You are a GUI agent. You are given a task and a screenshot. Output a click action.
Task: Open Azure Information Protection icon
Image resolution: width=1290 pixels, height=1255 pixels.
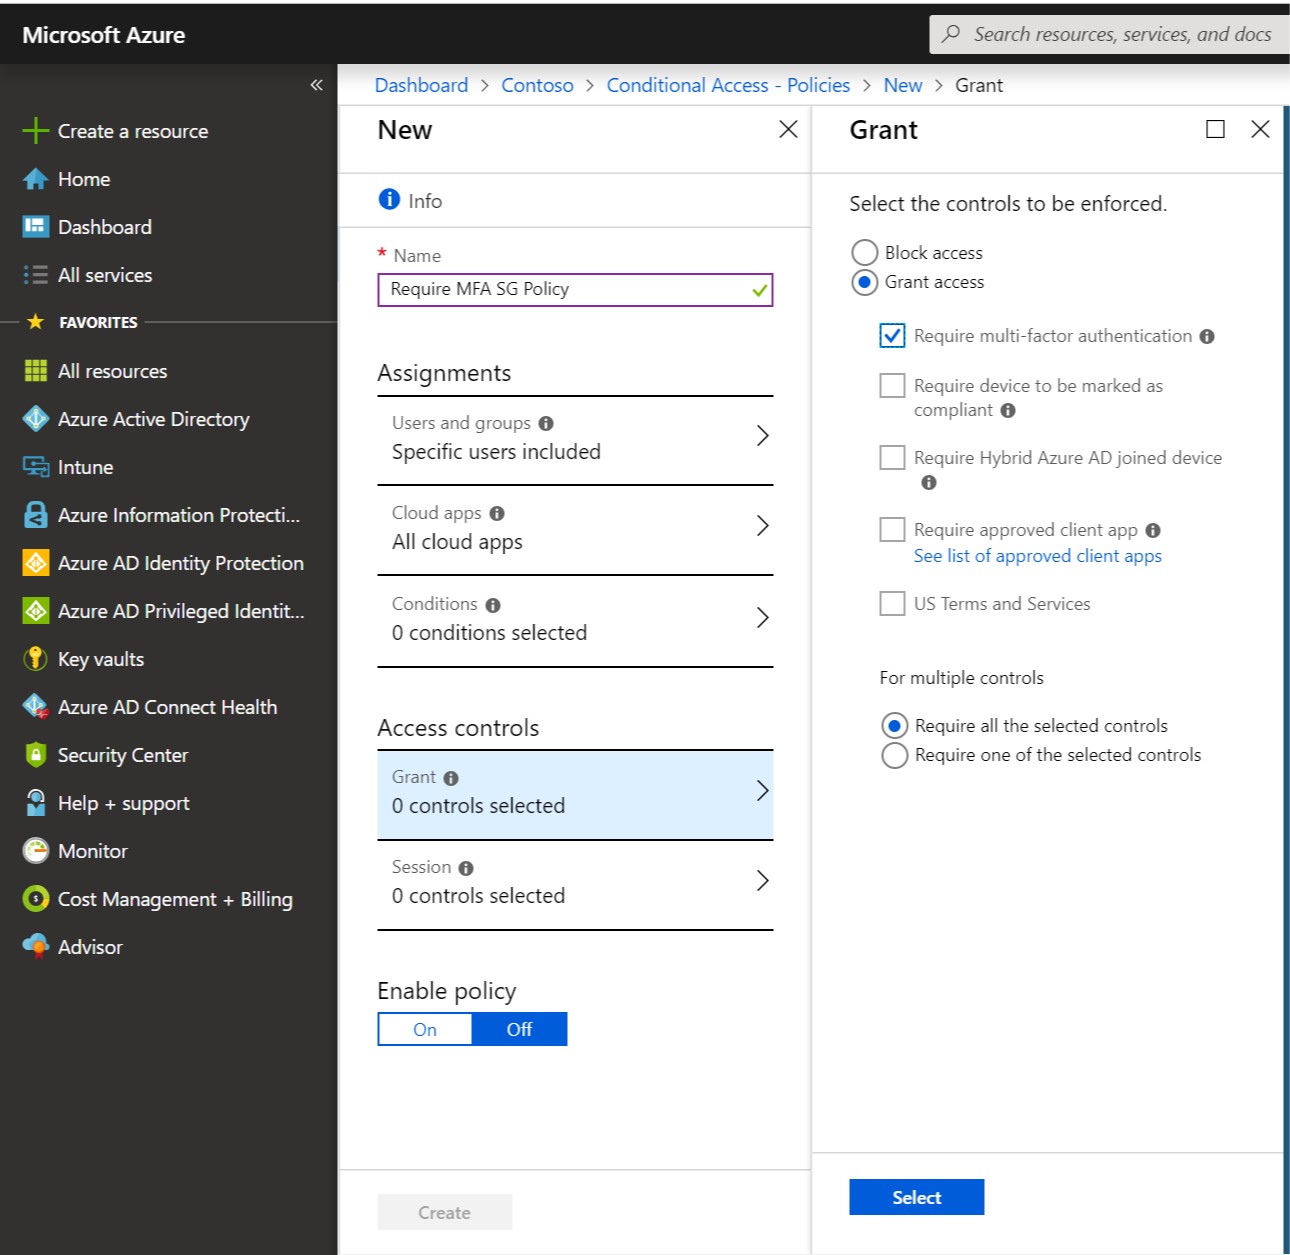coord(36,515)
